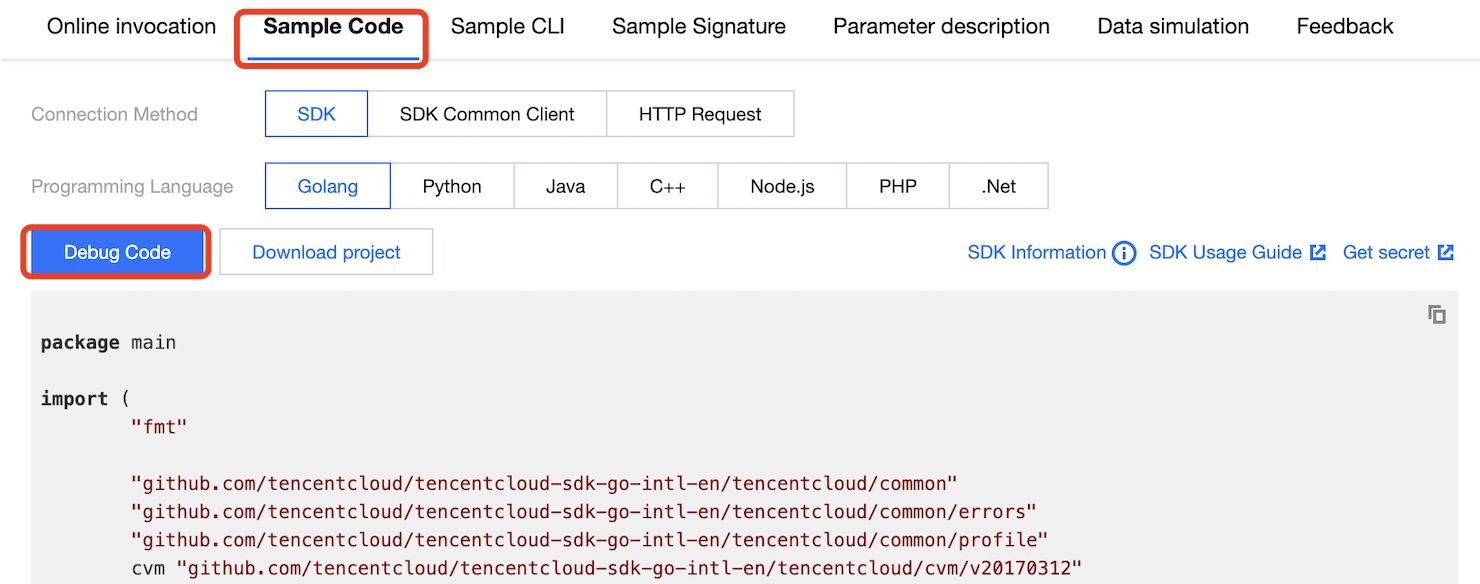
Task: Select Node.js language option
Action: pyautogui.click(x=782, y=187)
